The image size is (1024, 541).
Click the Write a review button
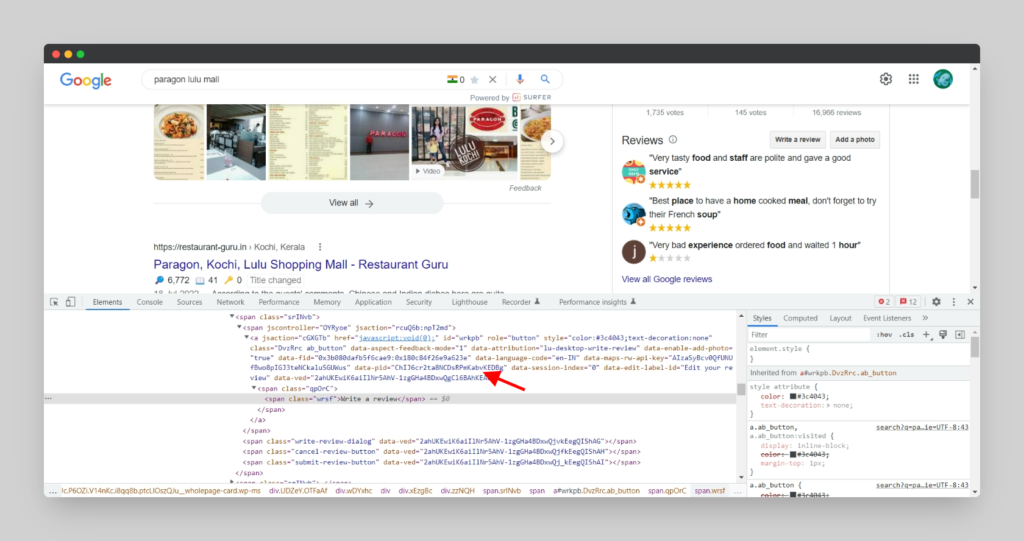point(797,139)
